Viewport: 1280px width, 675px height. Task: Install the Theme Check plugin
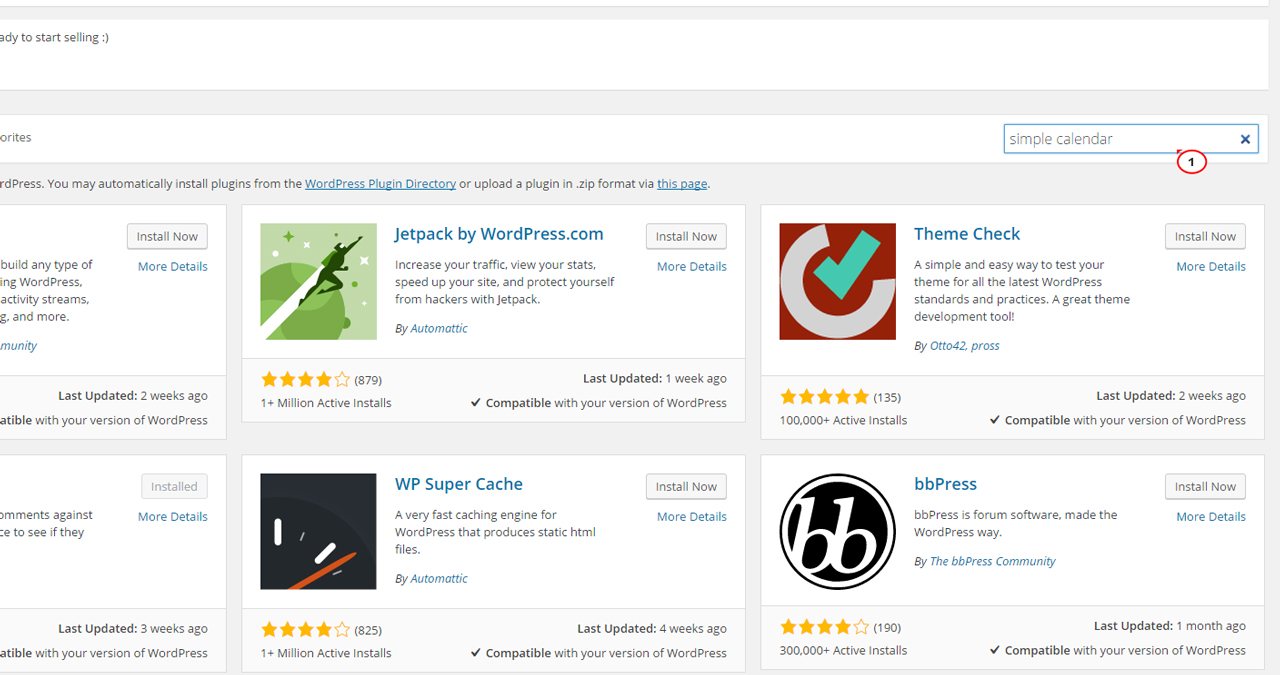click(x=1205, y=237)
